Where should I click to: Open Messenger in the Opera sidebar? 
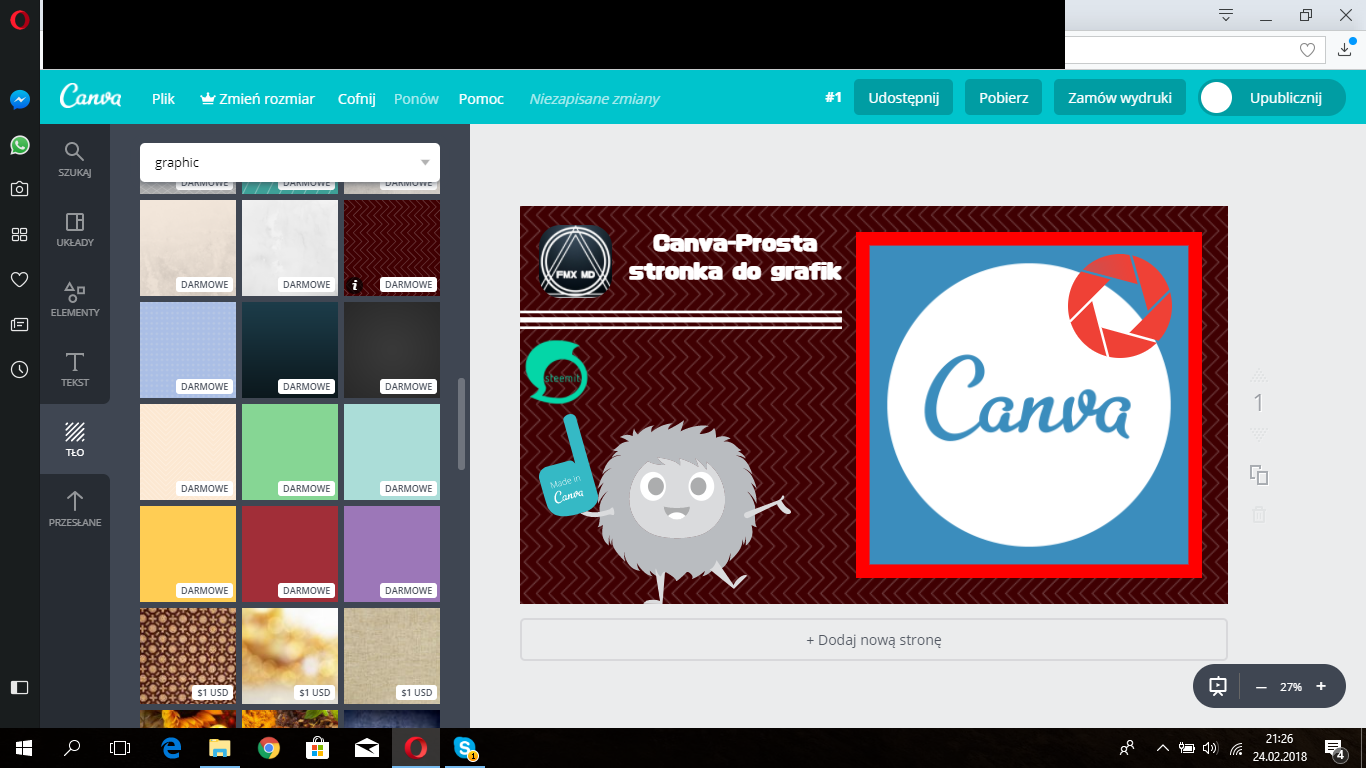pyautogui.click(x=20, y=100)
